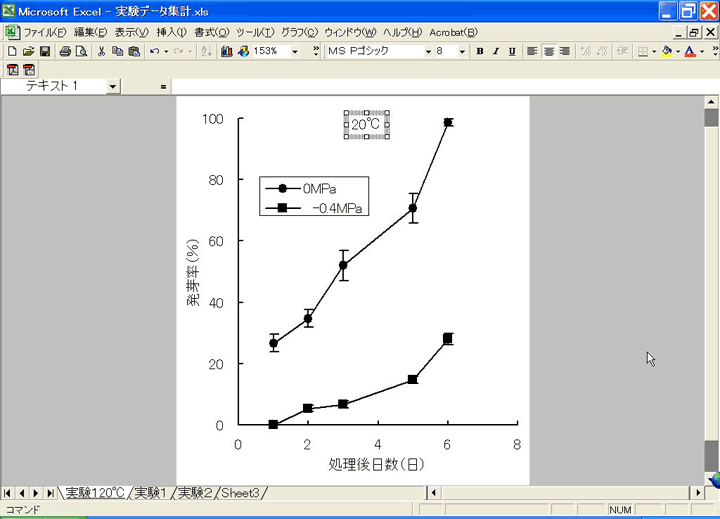Click the Undo arrow icon
The width and height of the screenshot is (720, 519).
point(153,51)
